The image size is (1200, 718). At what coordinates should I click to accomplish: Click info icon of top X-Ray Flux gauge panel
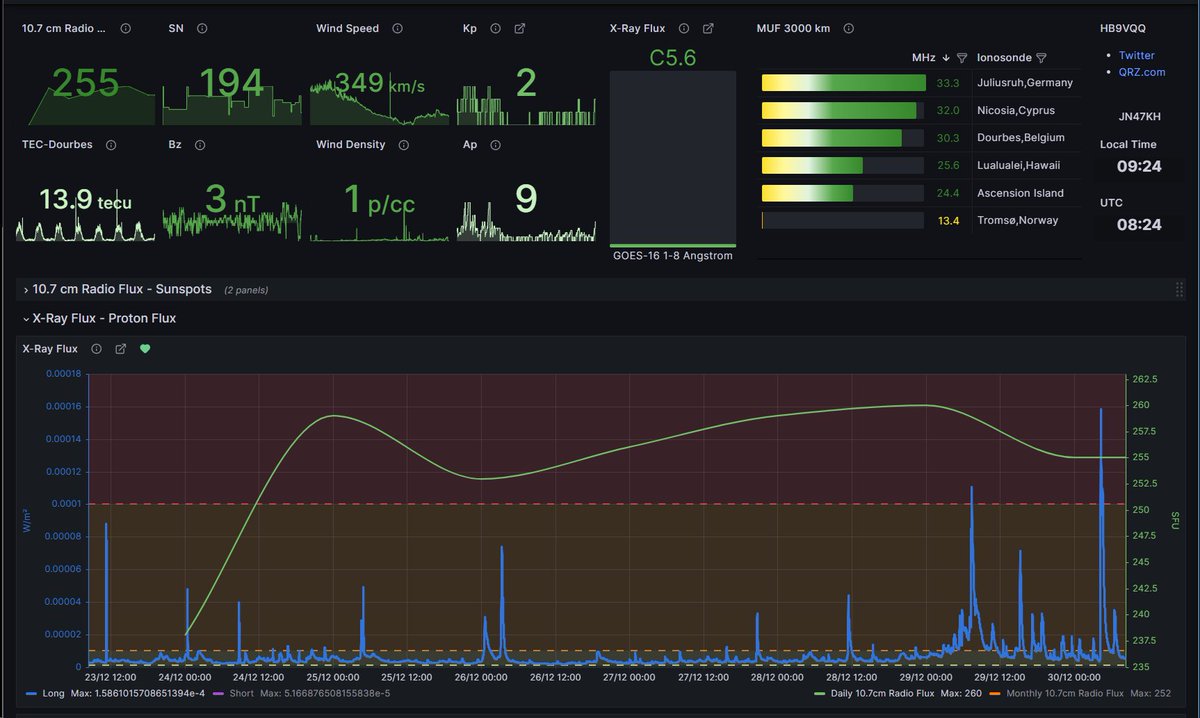click(684, 29)
